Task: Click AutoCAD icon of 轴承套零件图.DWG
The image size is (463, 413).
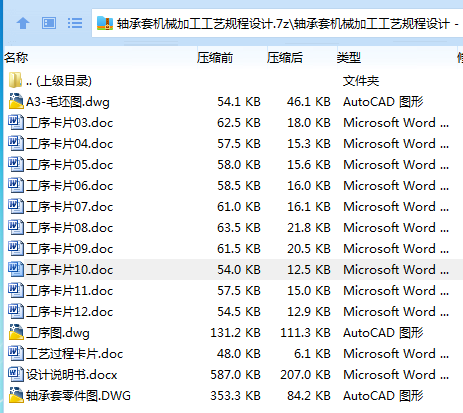Action: (x=16, y=395)
